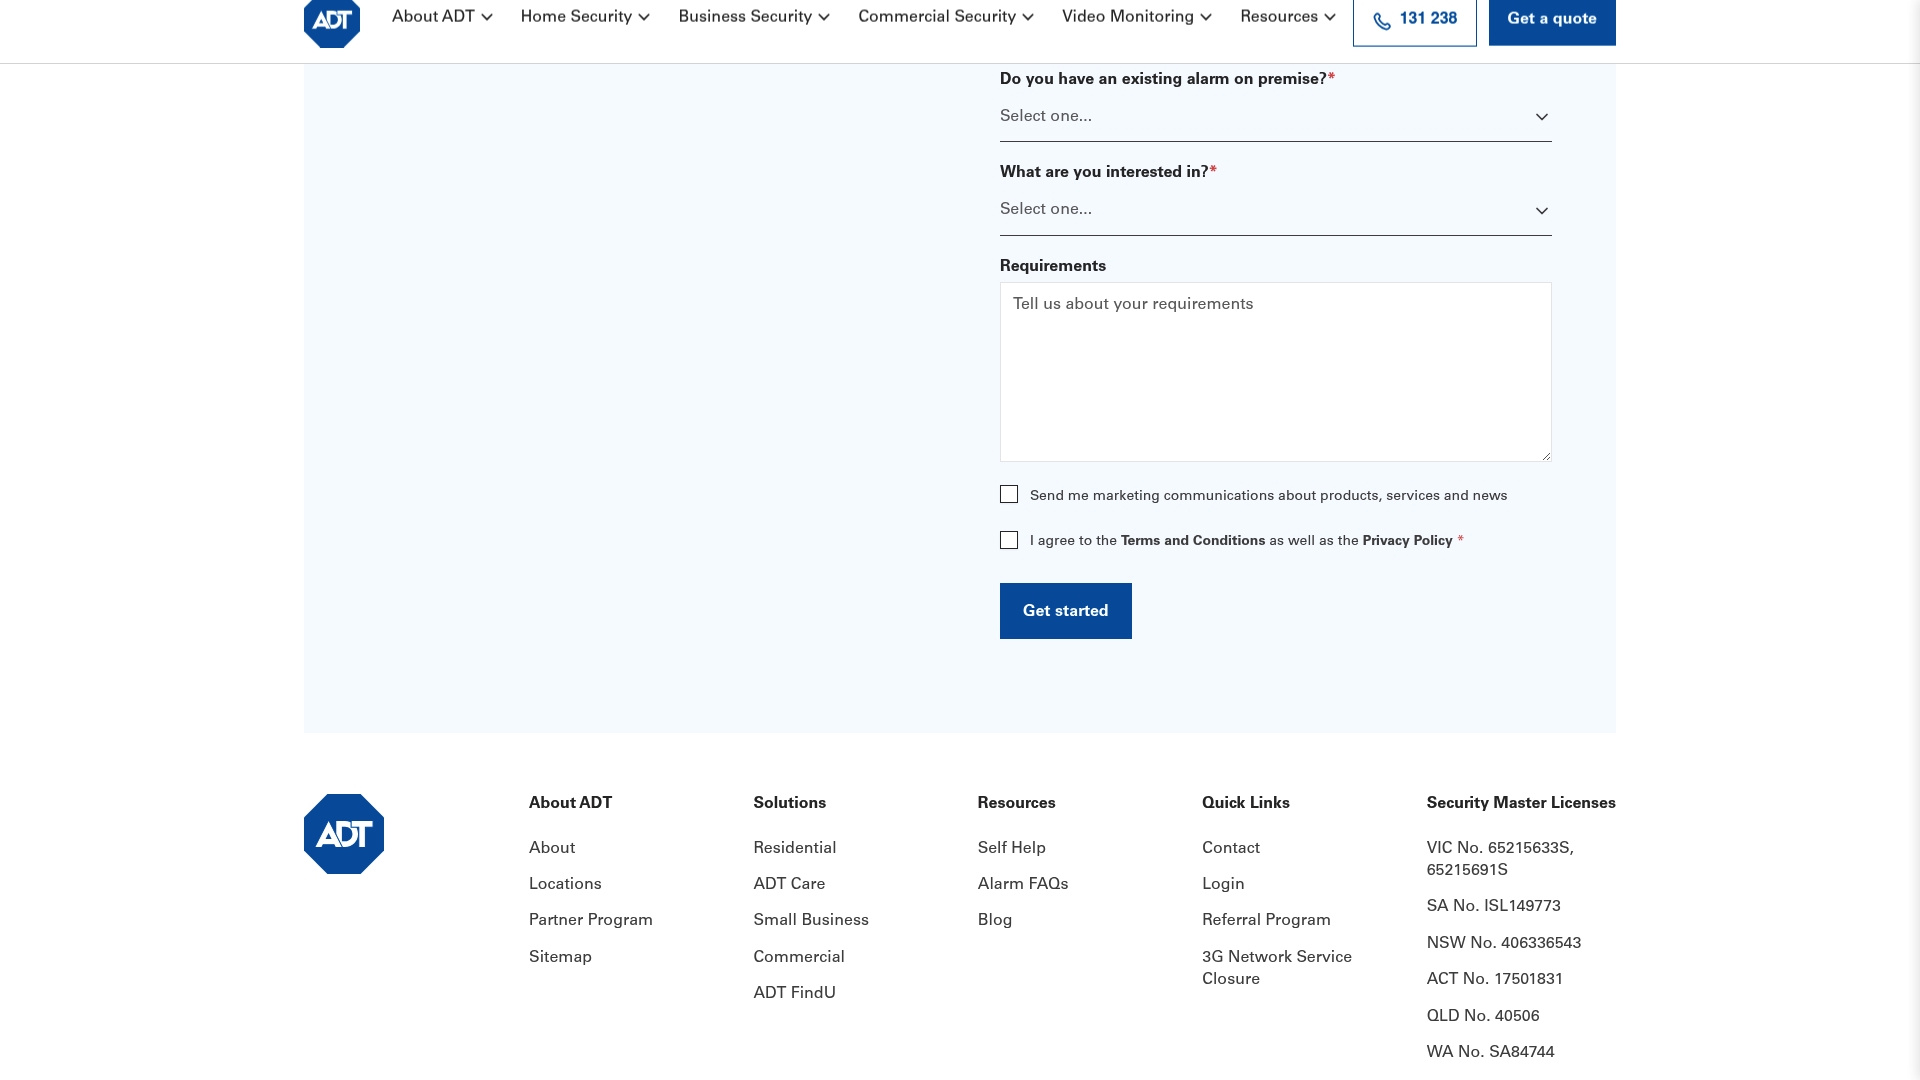
Task: Click the Get a quote button
Action: 1552,20
